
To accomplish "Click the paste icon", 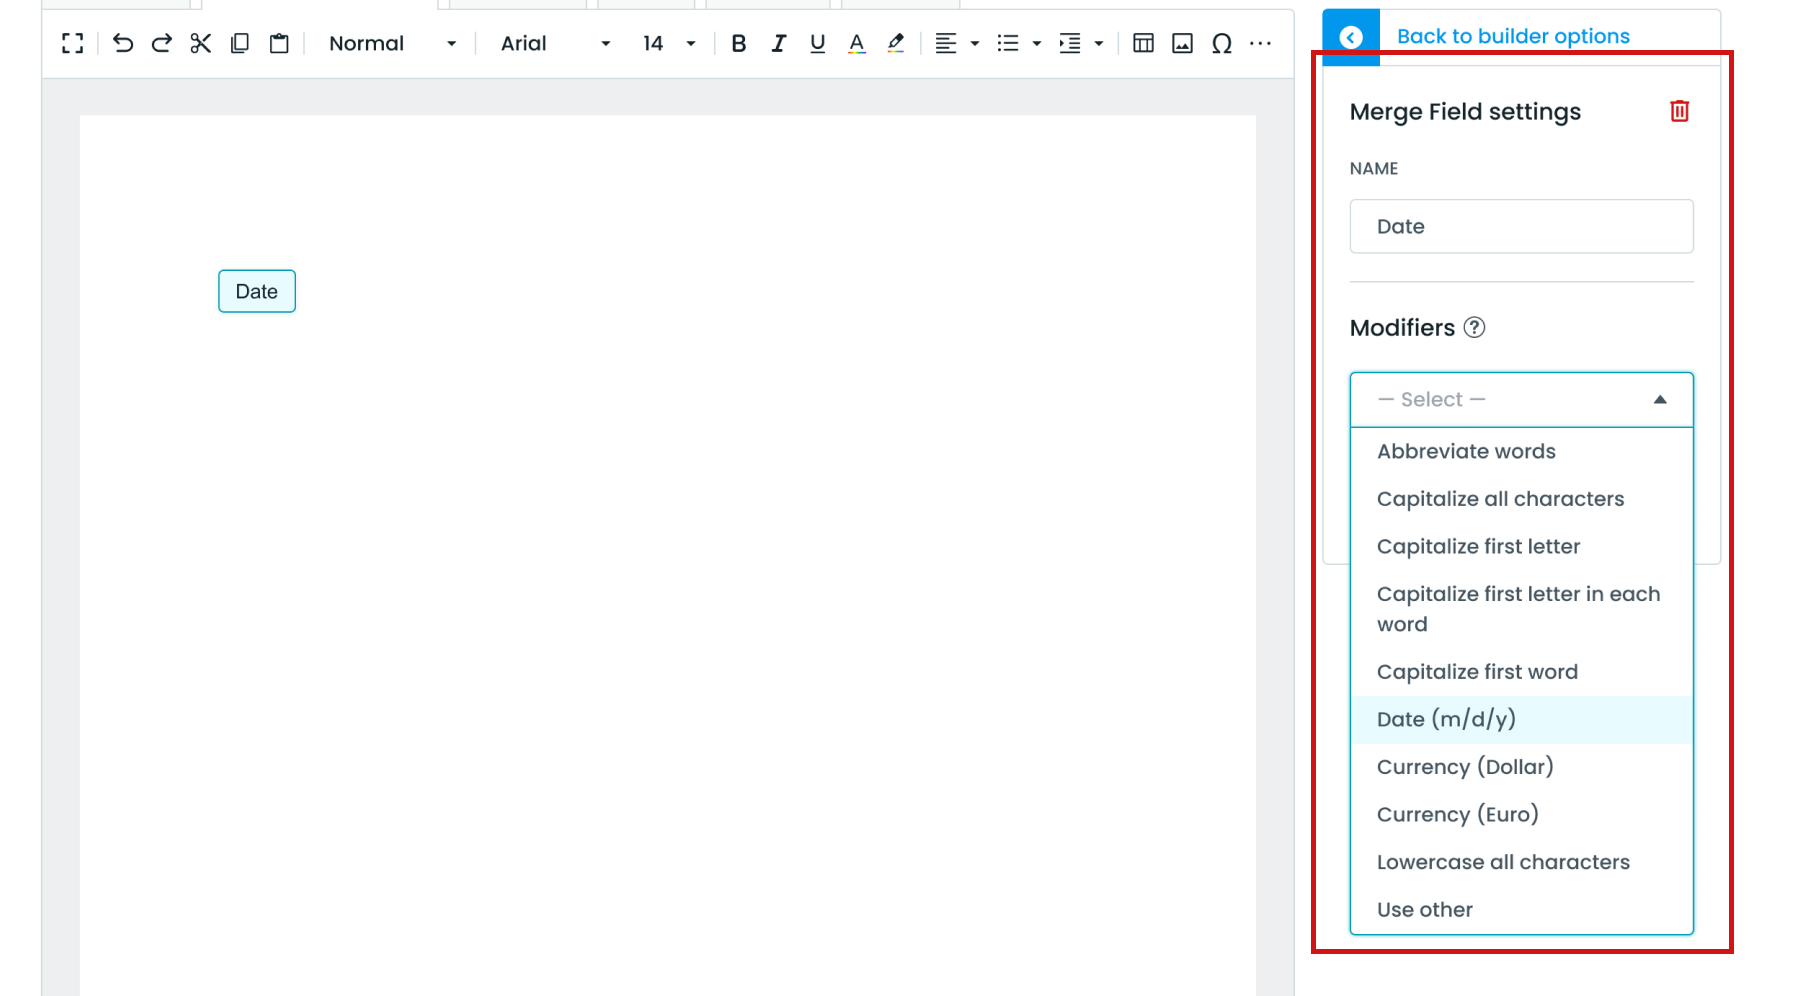I will [279, 43].
